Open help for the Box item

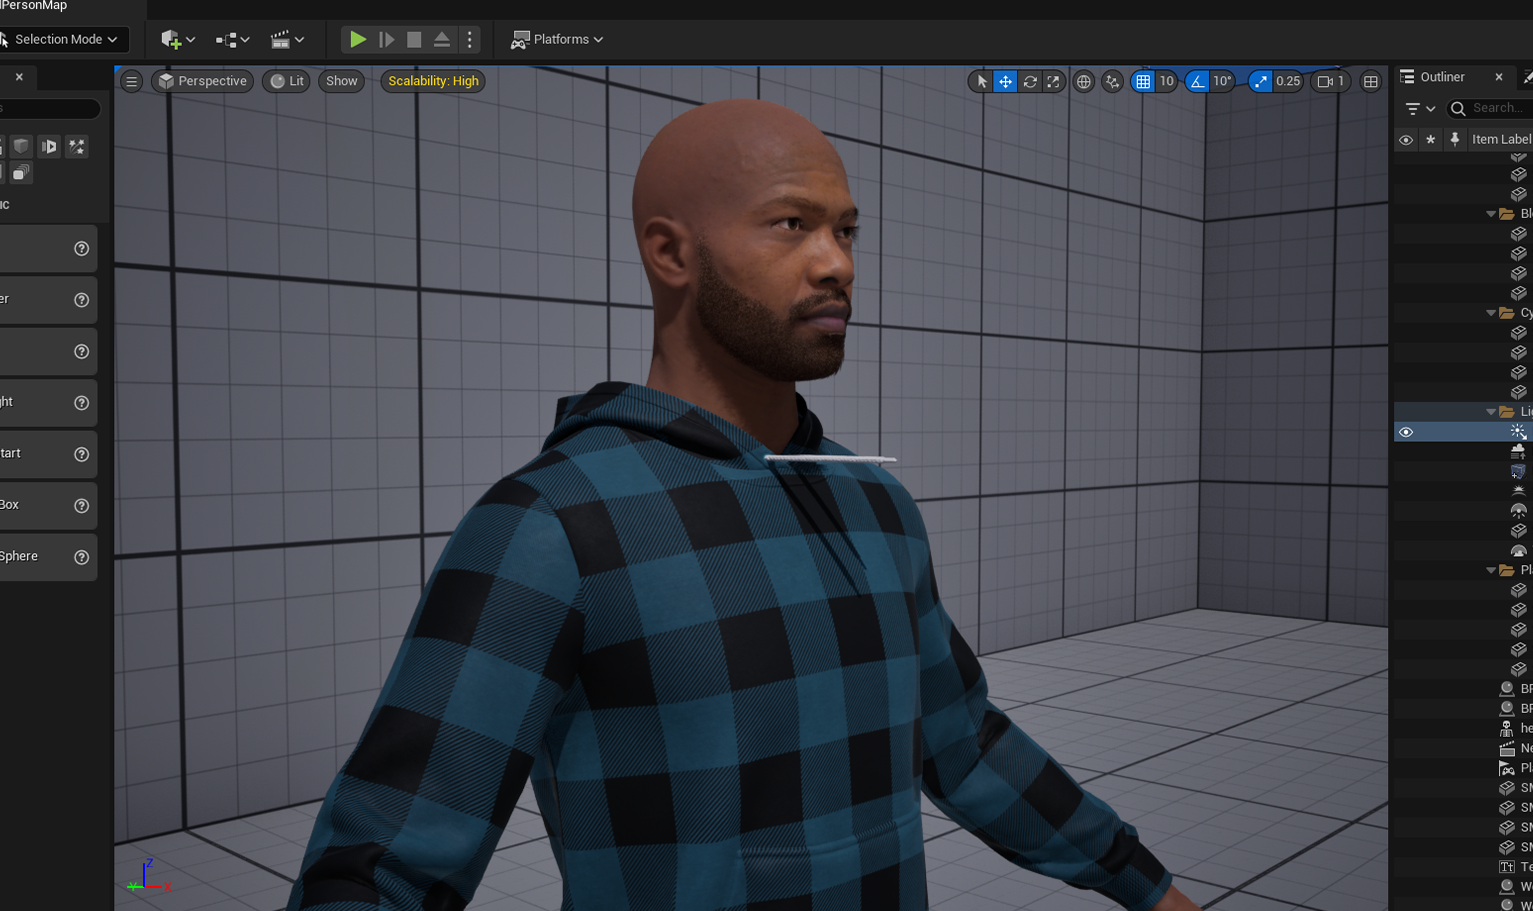[82, 505]
